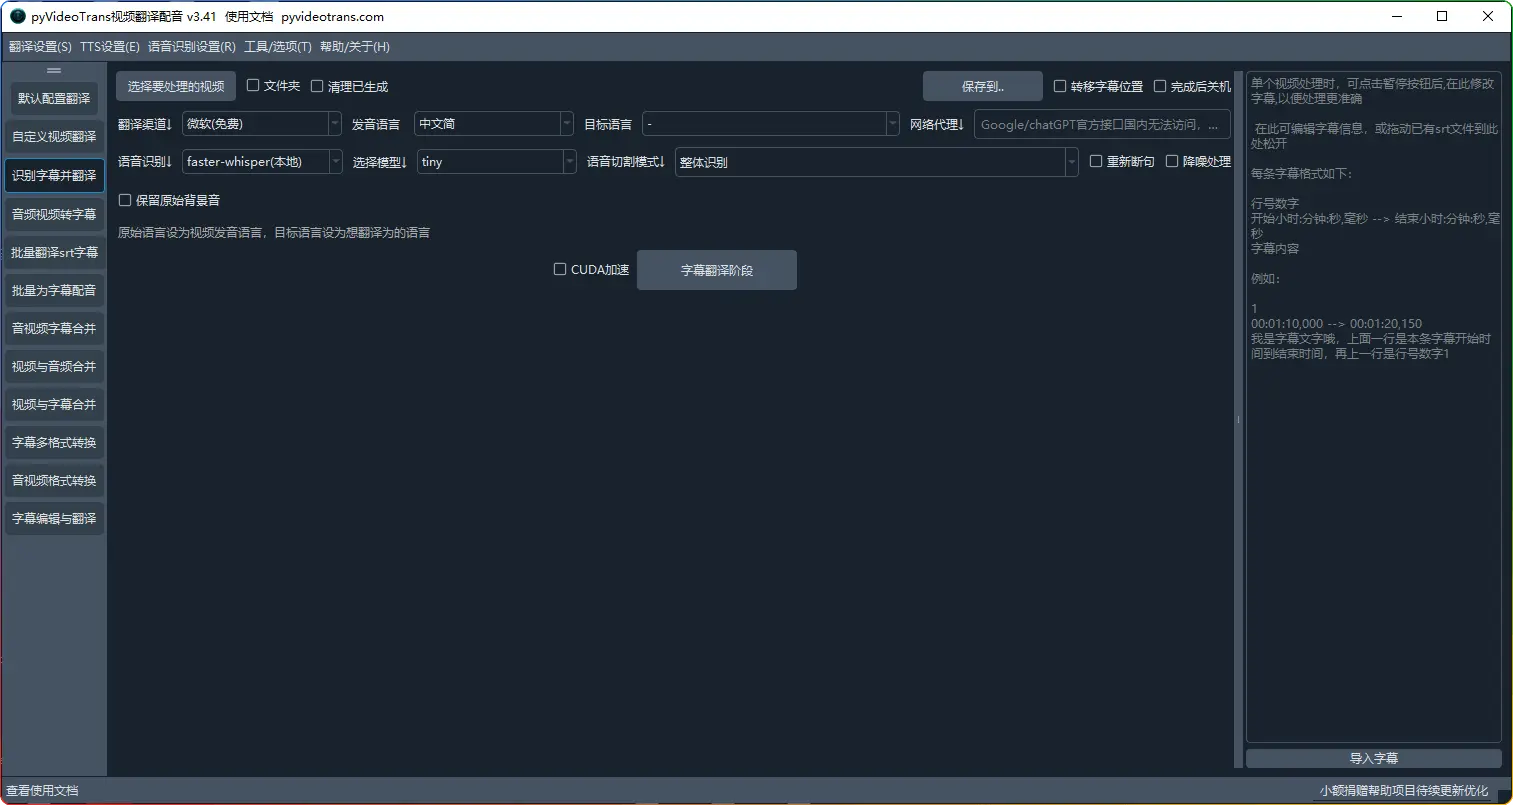Open the 翻译渠道 dropdown showing 微软(免费)

[262, 123]
